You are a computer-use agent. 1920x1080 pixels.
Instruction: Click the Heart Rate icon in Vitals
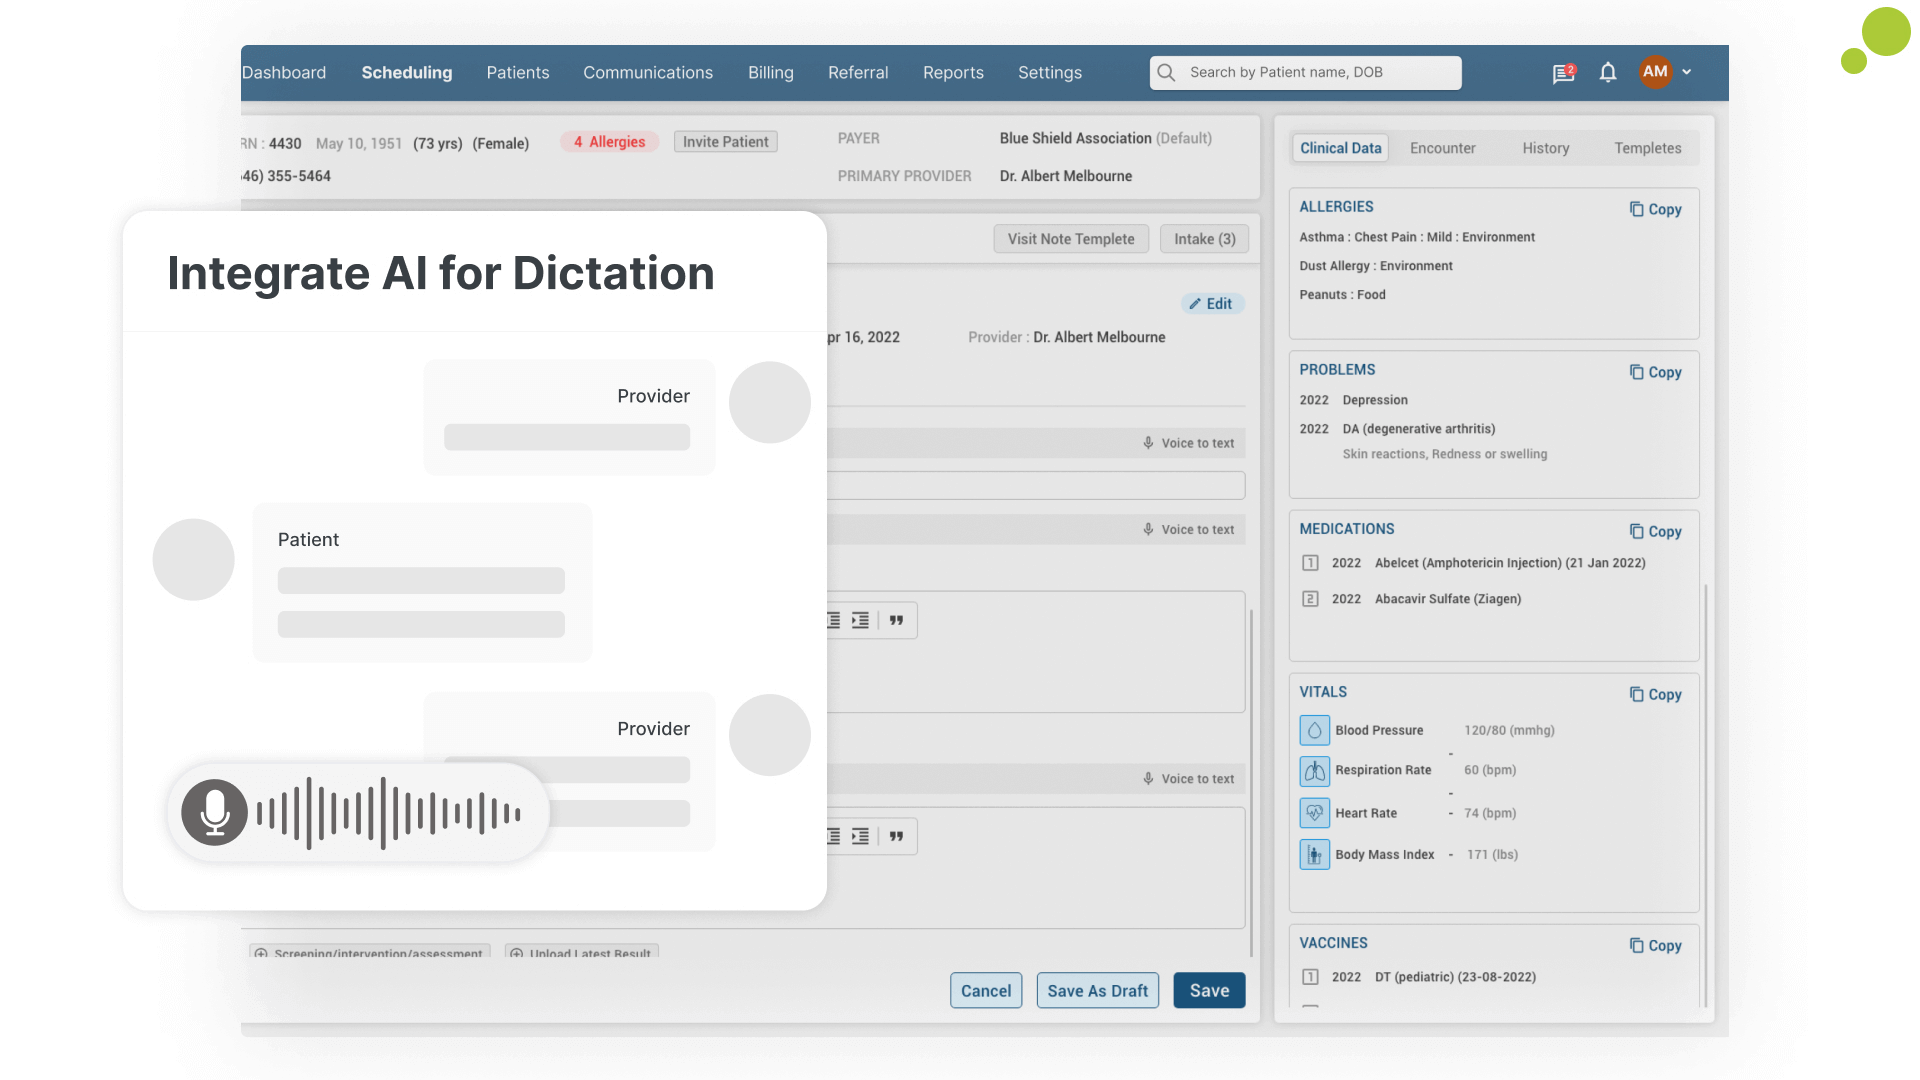tap(1314, 813)
